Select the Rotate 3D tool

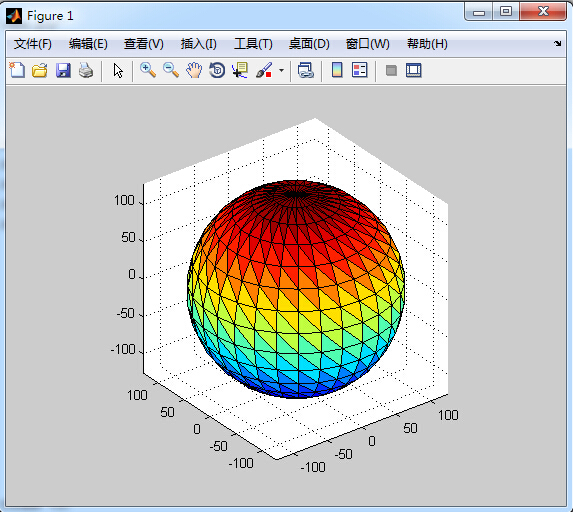217,70
